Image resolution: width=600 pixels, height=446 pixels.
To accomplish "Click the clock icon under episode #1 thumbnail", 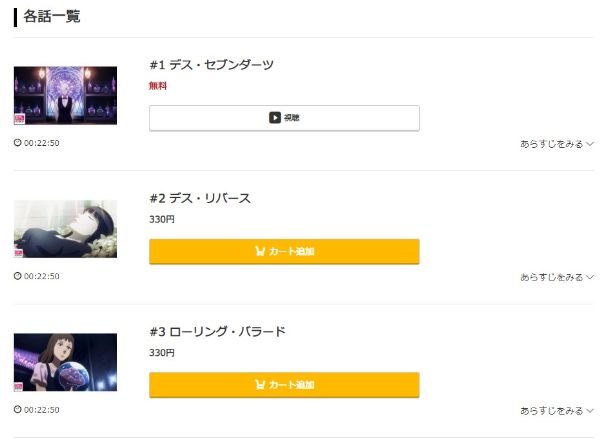I will coord(18,143).
